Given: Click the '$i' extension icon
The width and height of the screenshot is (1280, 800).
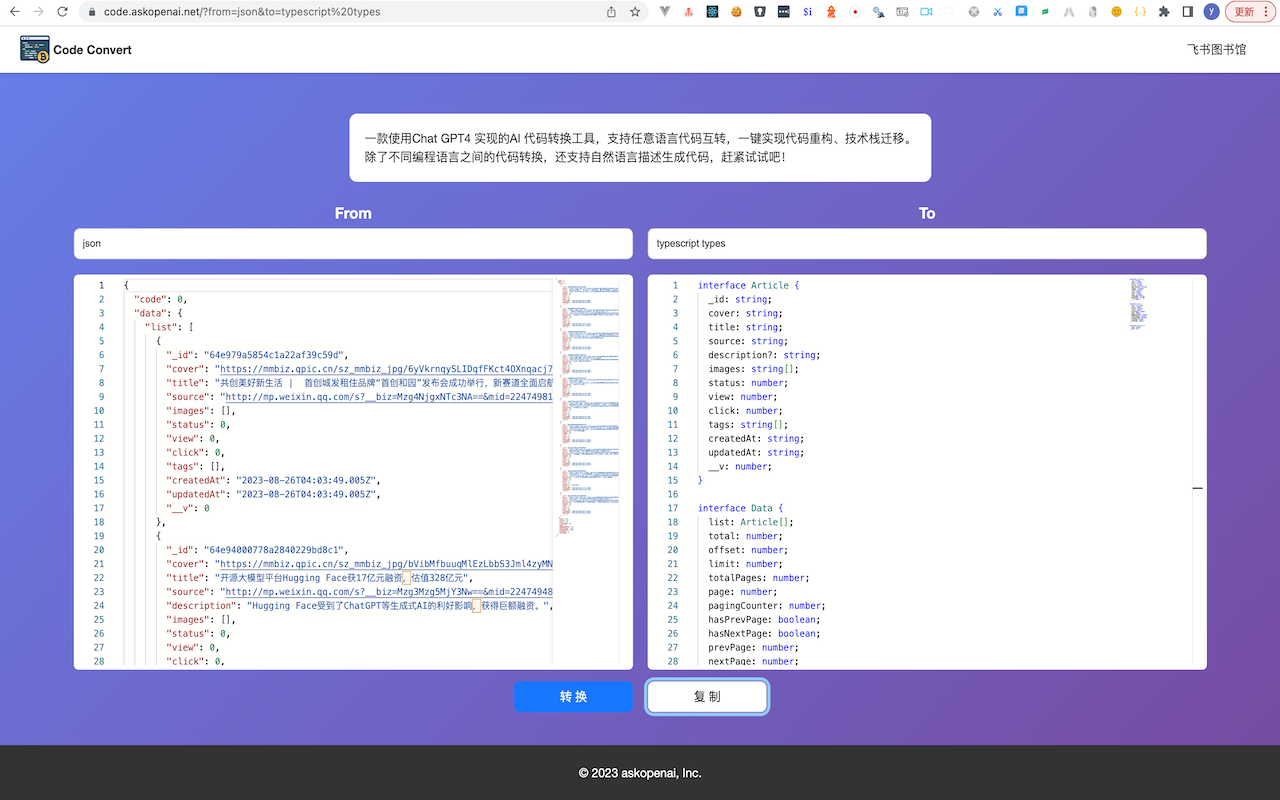Looking at the screenshot, I should tap(808, 12).
